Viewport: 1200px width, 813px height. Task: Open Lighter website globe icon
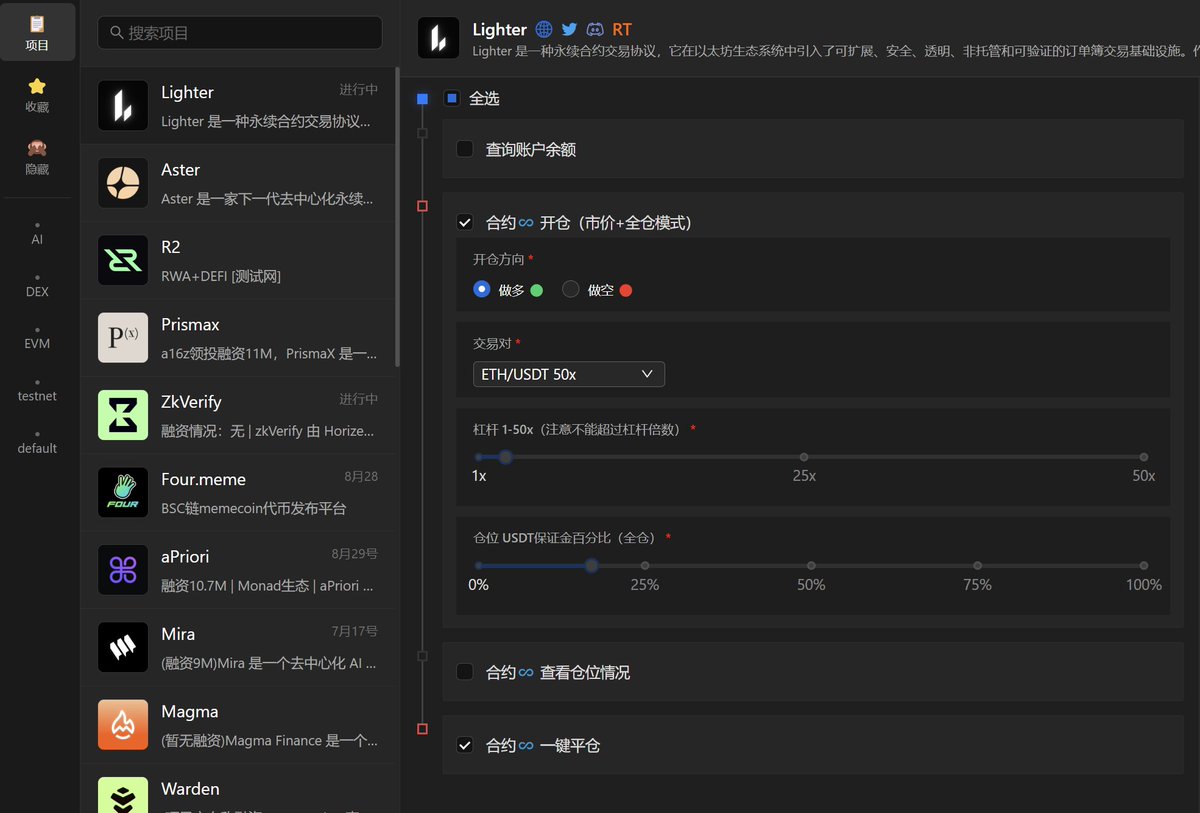pyautogui.click(x=544, y=30)
